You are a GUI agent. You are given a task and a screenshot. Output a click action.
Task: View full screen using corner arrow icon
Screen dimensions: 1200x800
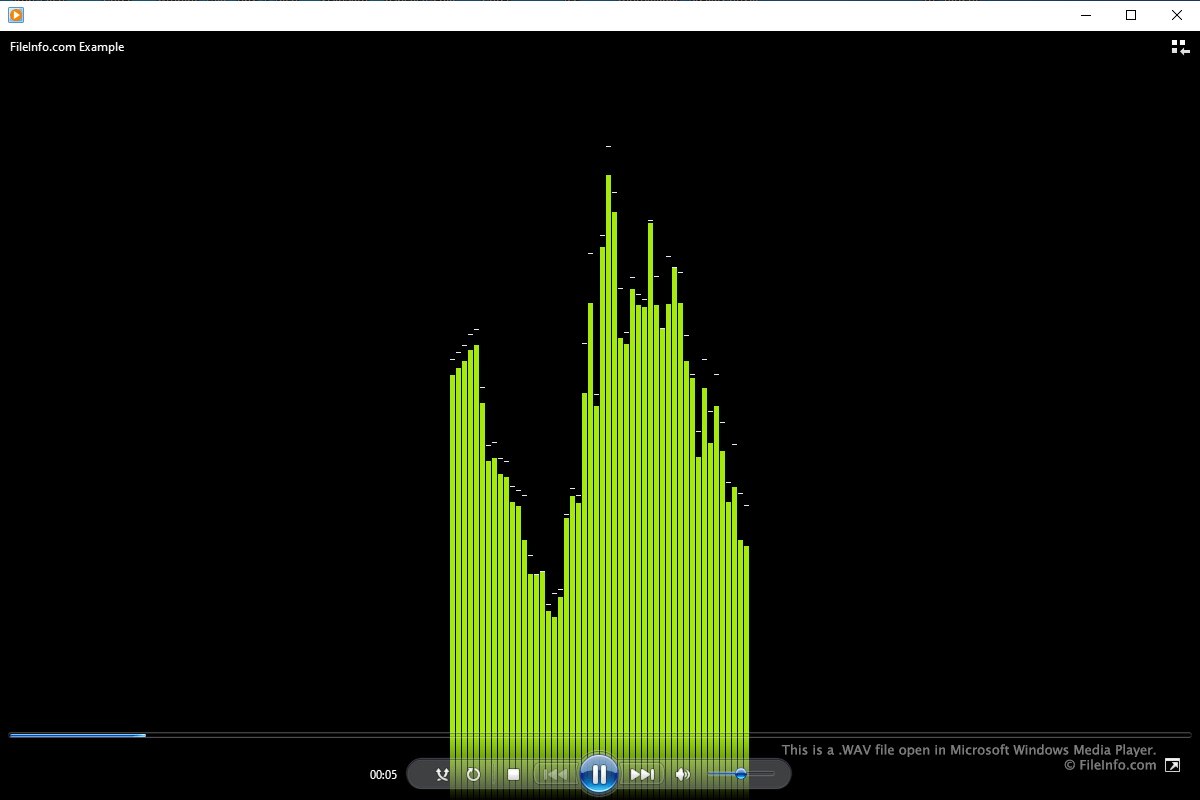tap(1173, 765)
